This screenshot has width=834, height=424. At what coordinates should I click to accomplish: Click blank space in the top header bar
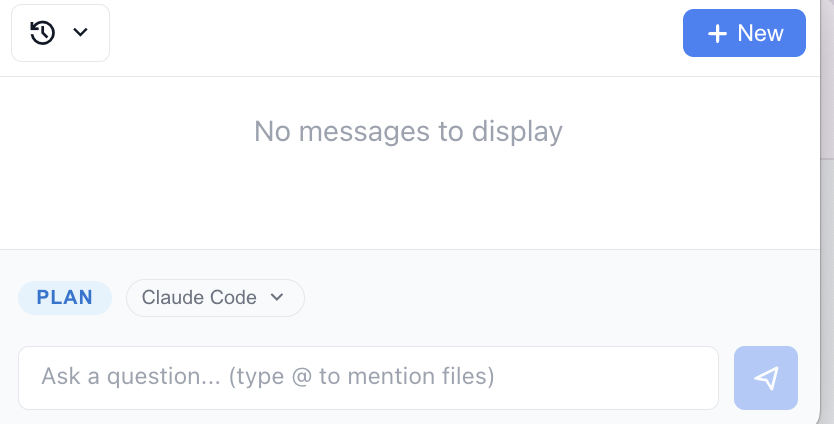coord(400,35)
